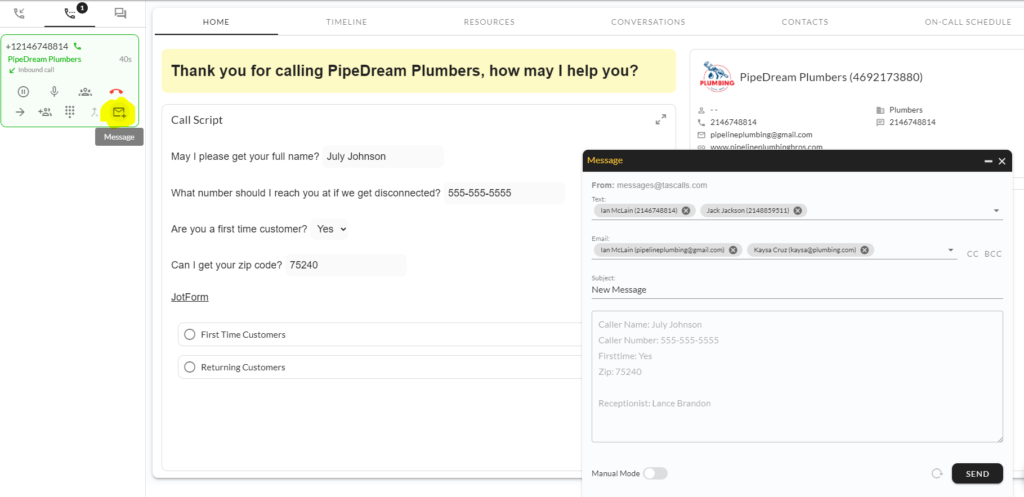Open the chat conversations tab icon
This screenshot has height=497, width=1024.
(120, 13)
